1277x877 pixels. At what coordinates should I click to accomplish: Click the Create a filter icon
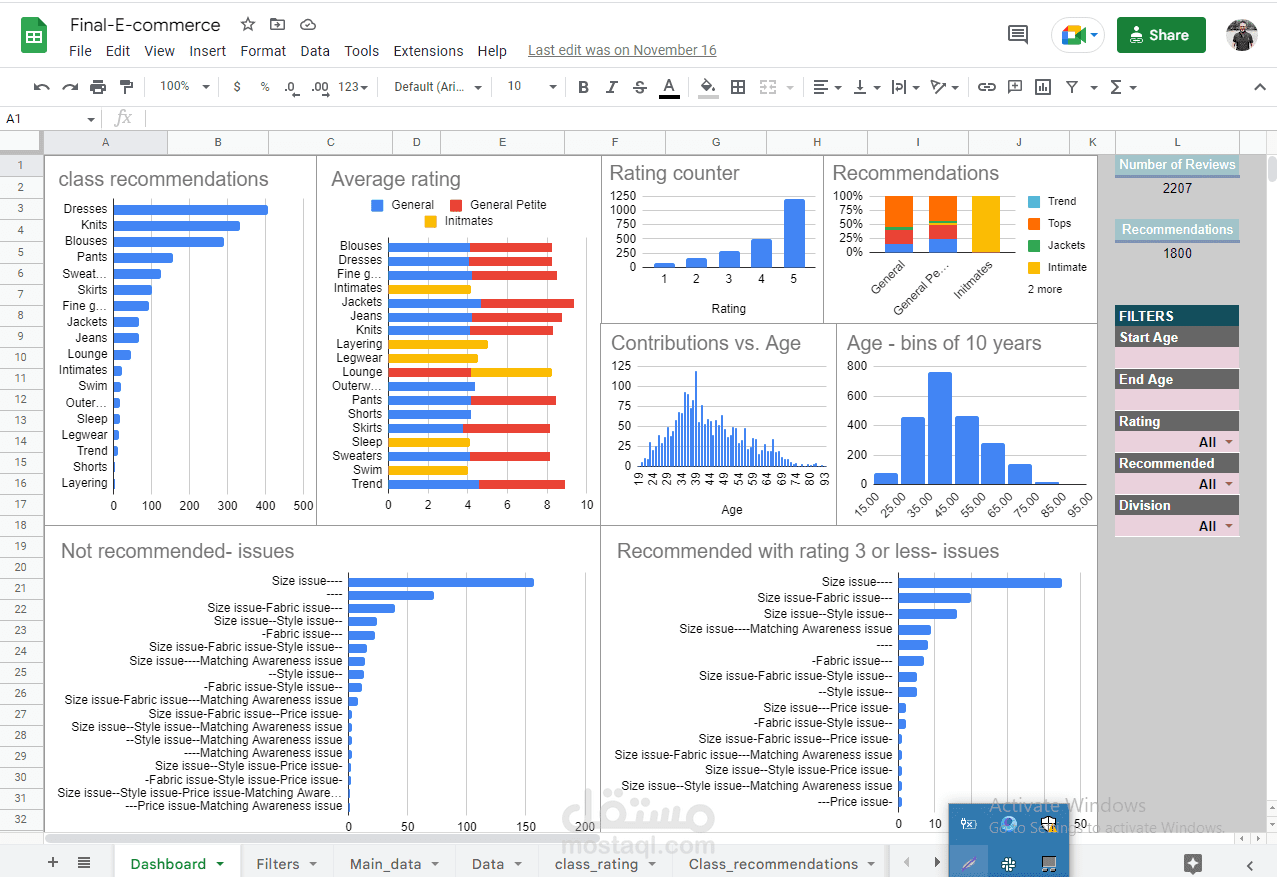(x=1072, y=87)
